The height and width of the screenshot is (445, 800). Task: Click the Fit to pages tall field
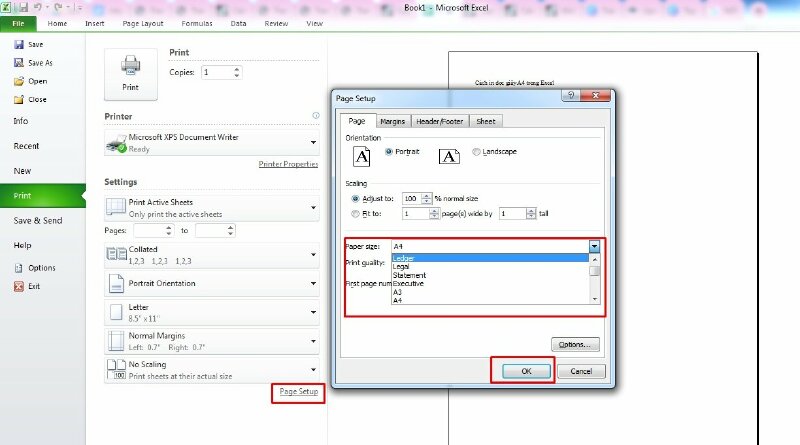click(x=513, y=214)
